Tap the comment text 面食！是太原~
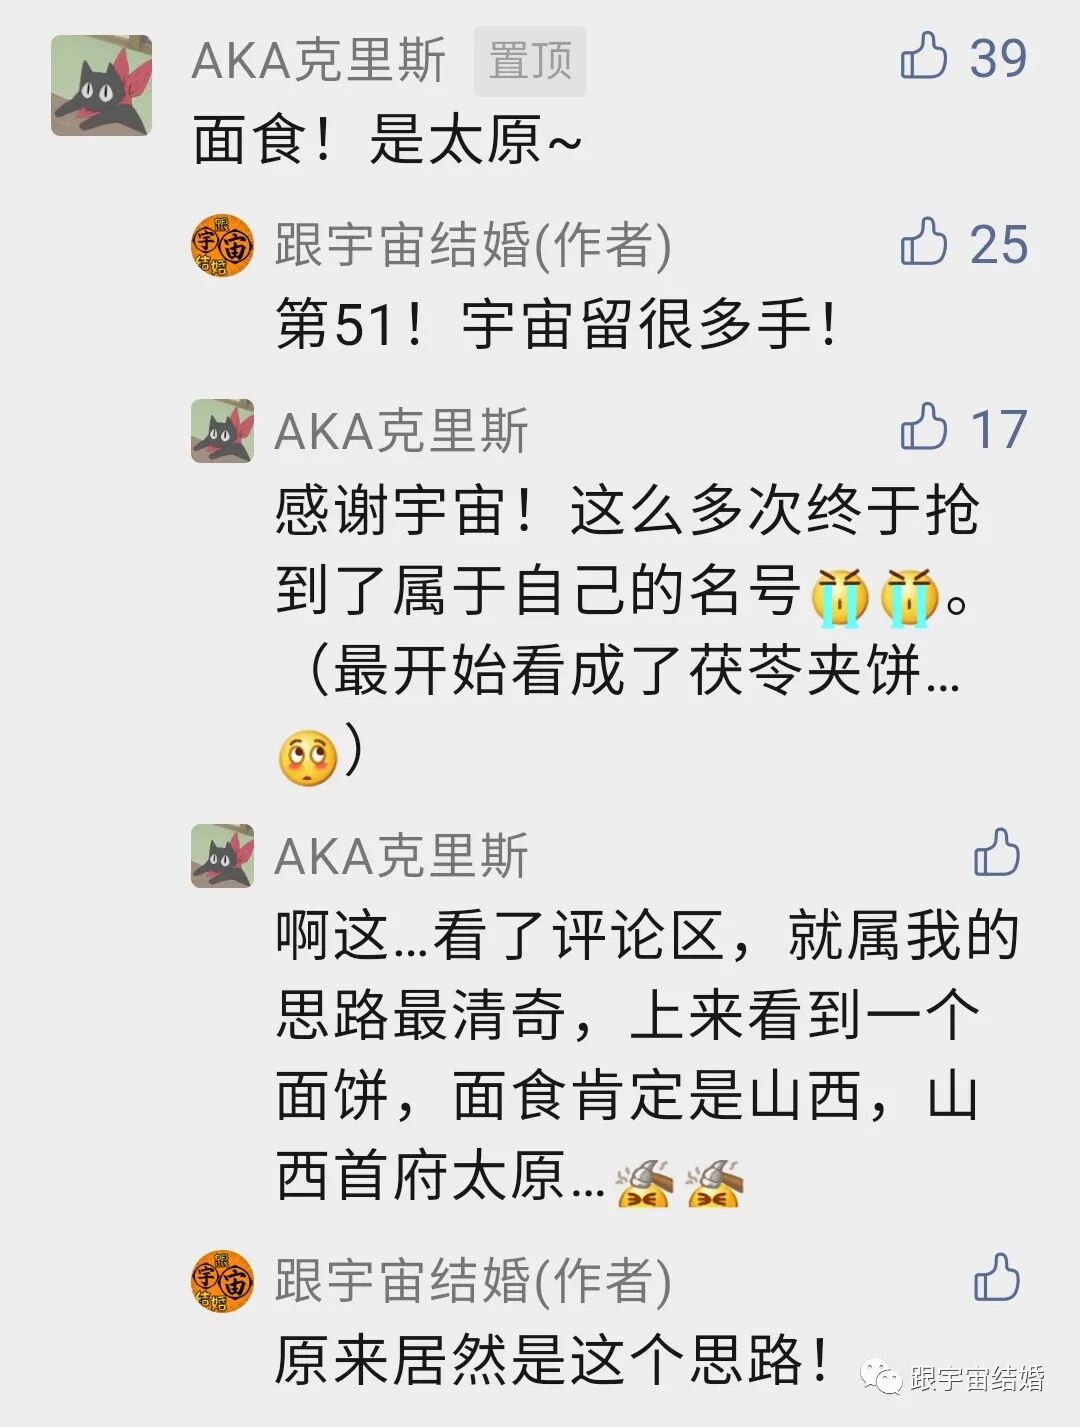 [x=387, y=139]
